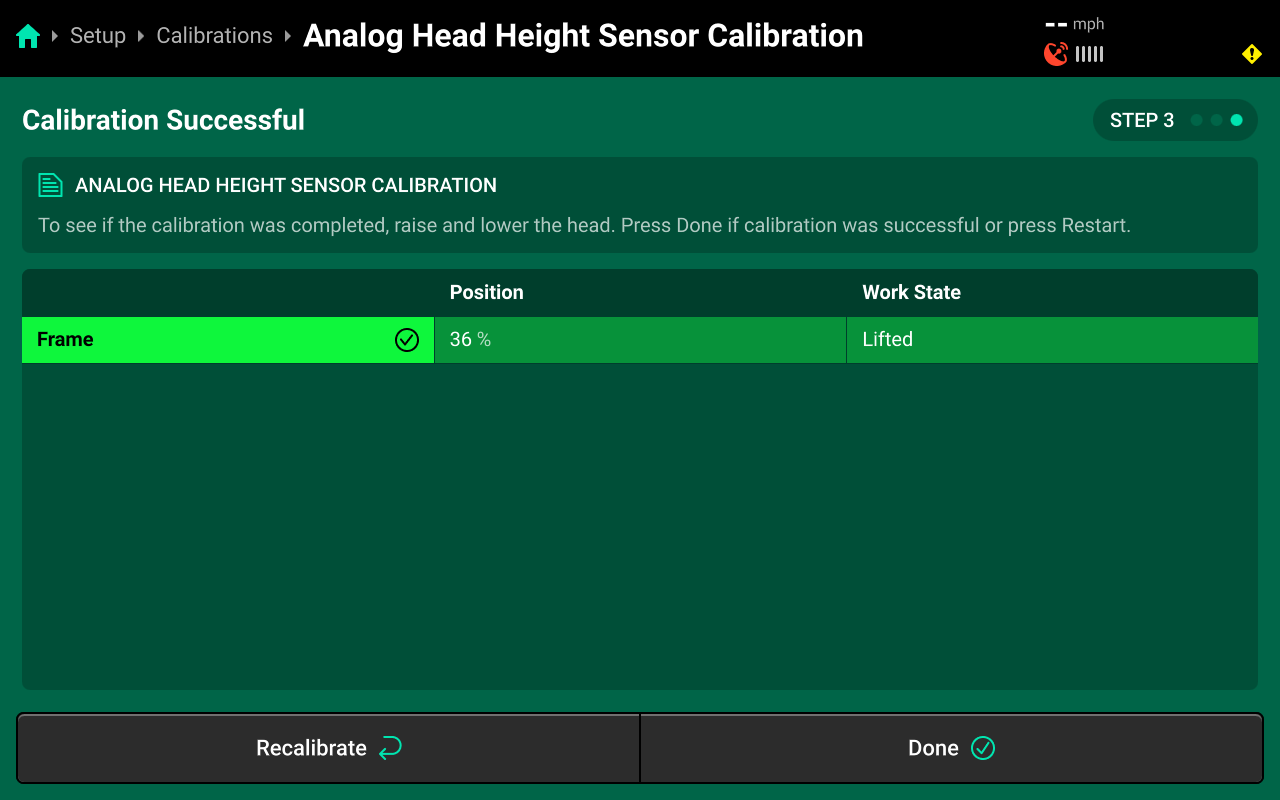
Task: Go to the Home screen icon
Action: 28,37
